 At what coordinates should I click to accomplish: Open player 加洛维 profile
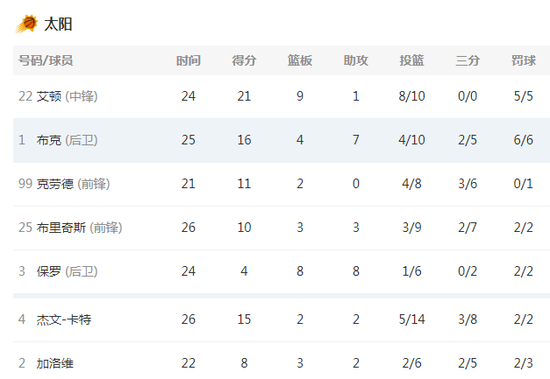55,363
